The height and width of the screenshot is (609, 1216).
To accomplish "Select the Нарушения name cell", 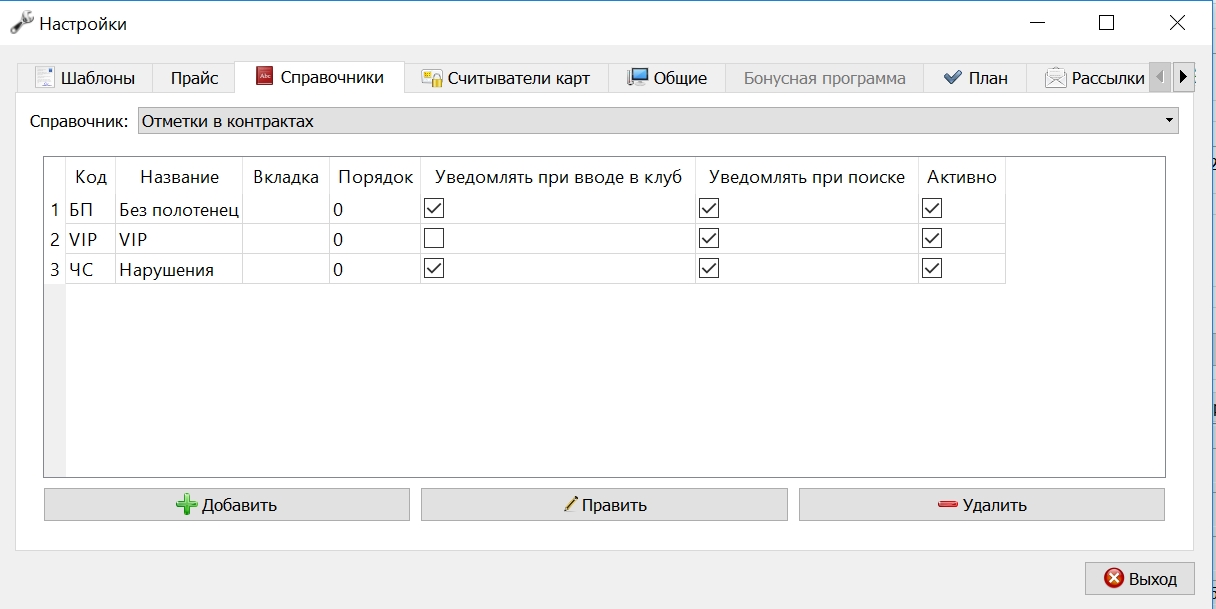I will pyautogui.click(x=179, y=269).
